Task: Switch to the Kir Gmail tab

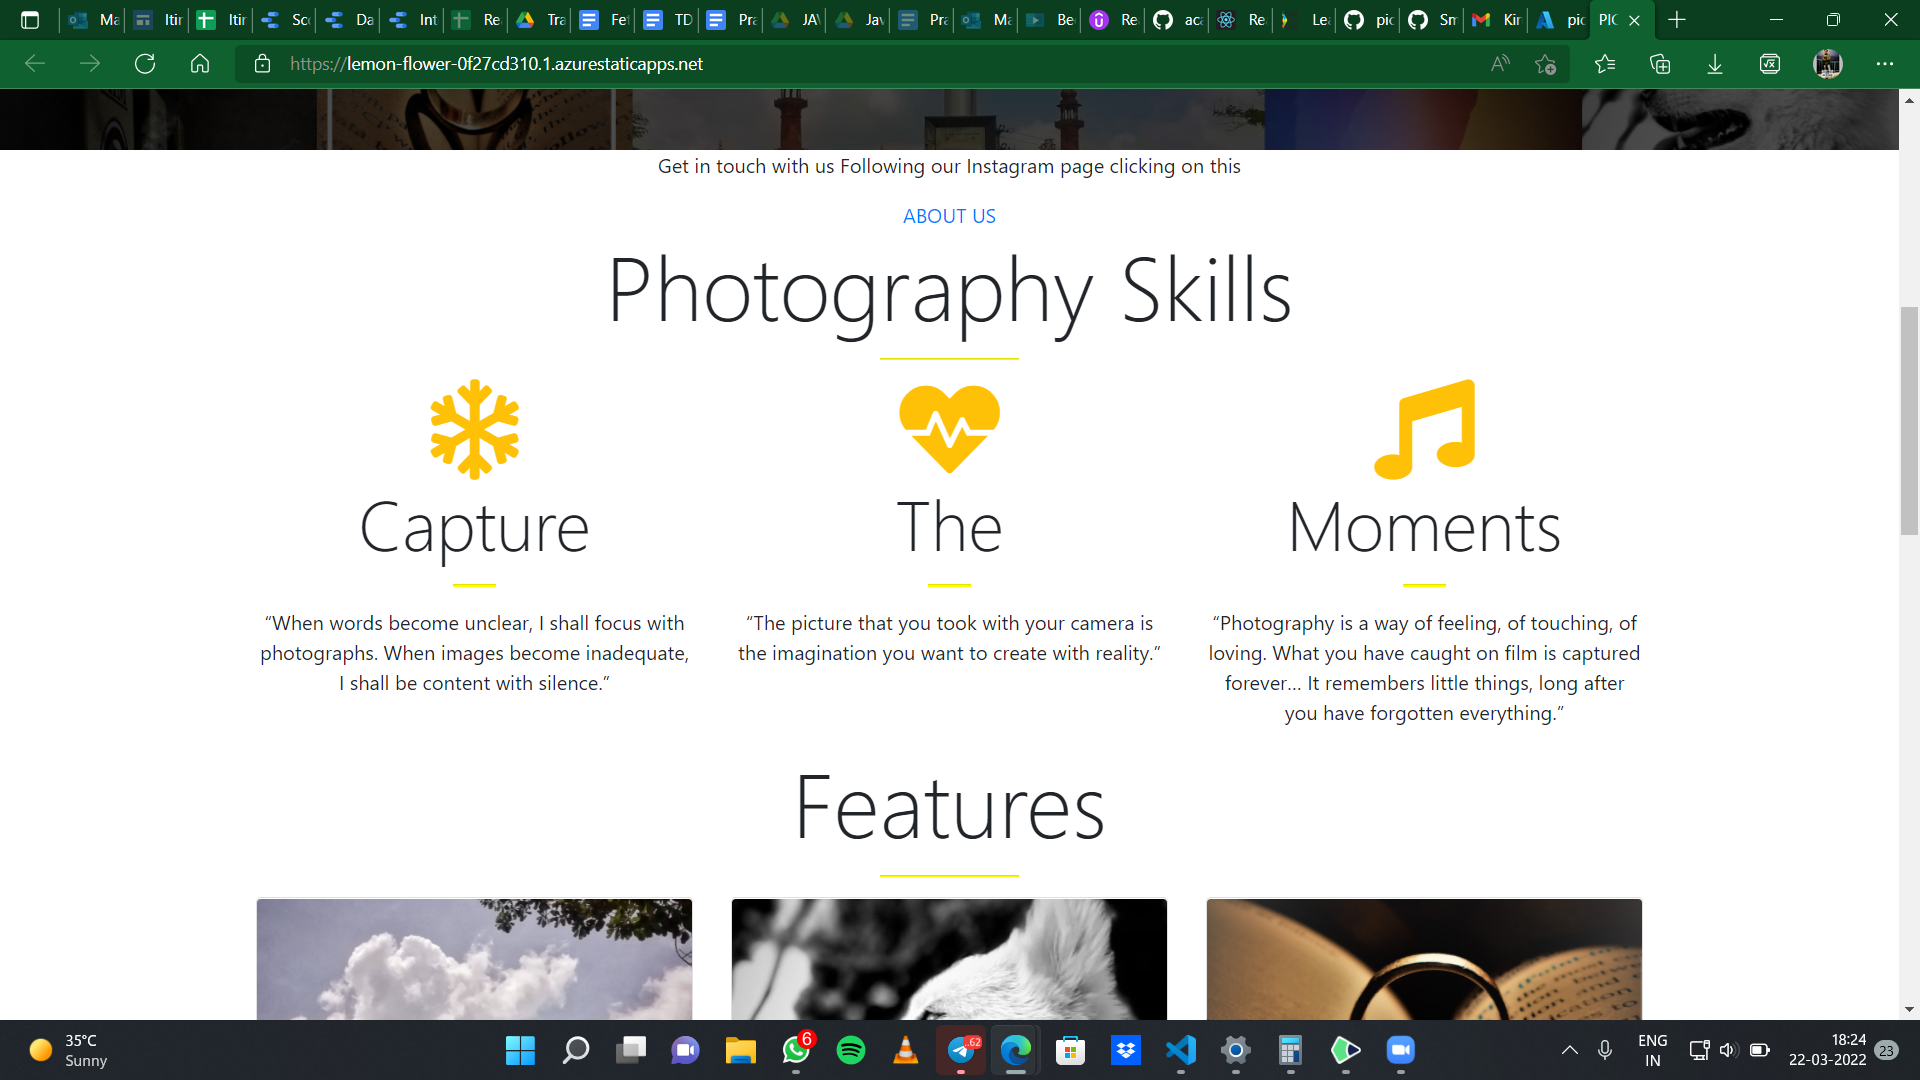Action: (x=1497, y=20)
